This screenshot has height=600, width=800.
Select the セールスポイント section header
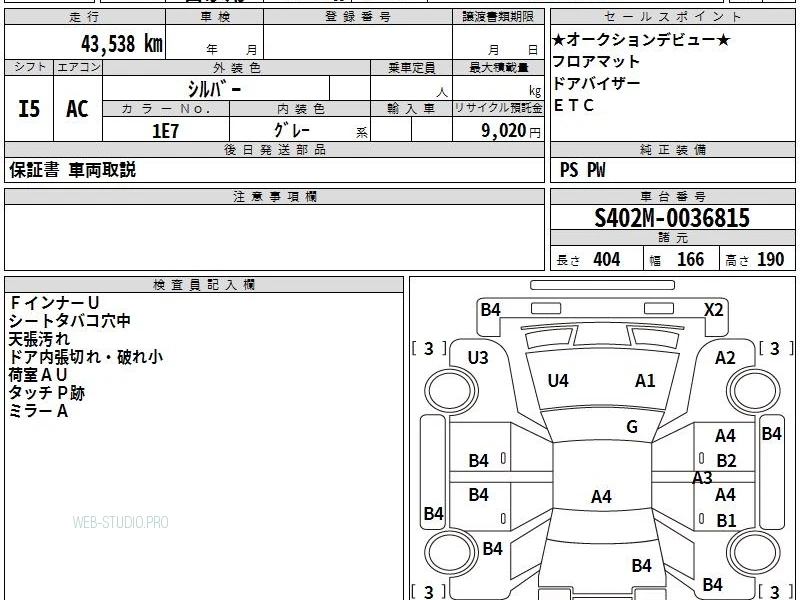672,17
